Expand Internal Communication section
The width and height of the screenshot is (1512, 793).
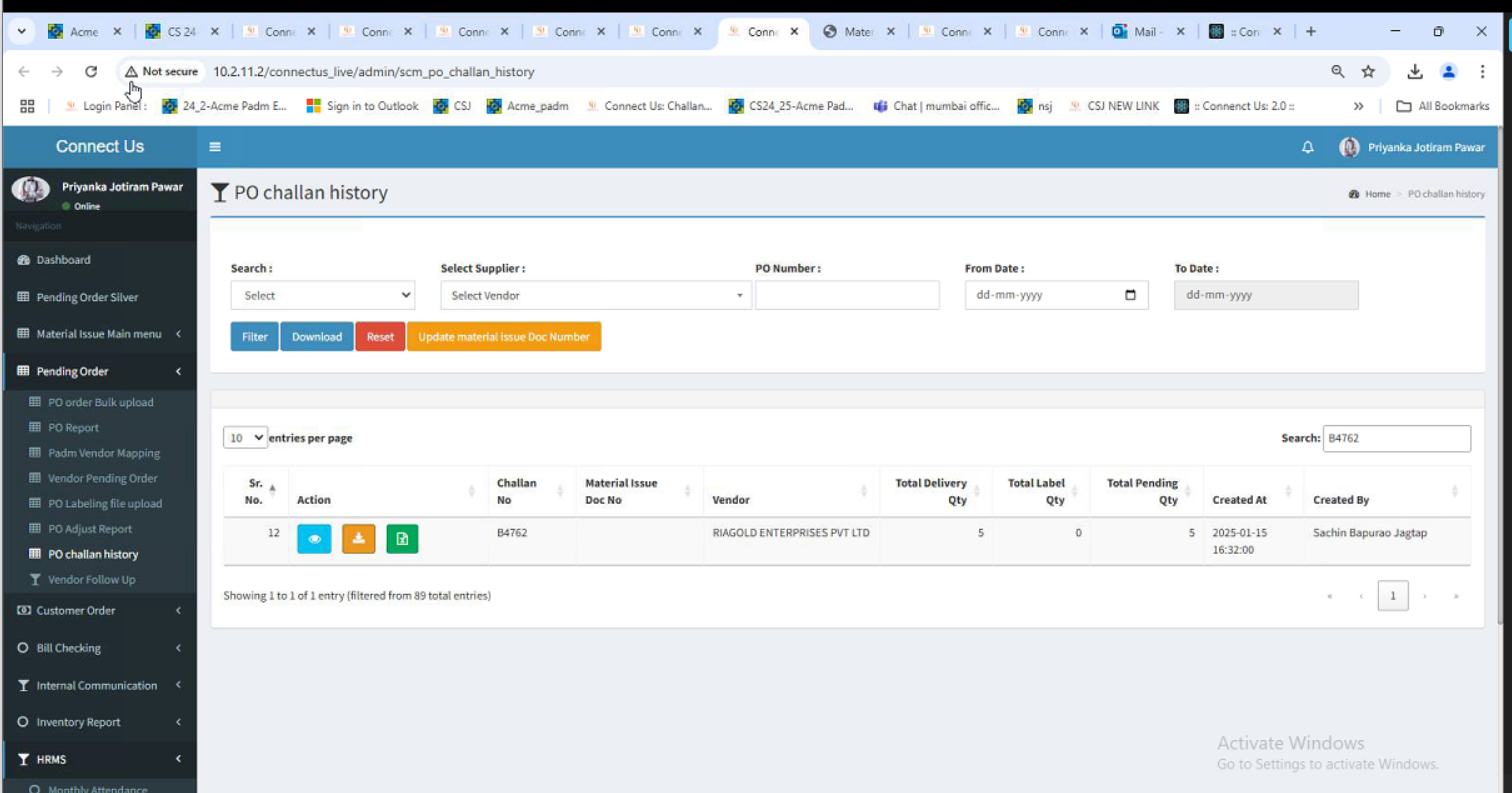[x=99, y=685]
